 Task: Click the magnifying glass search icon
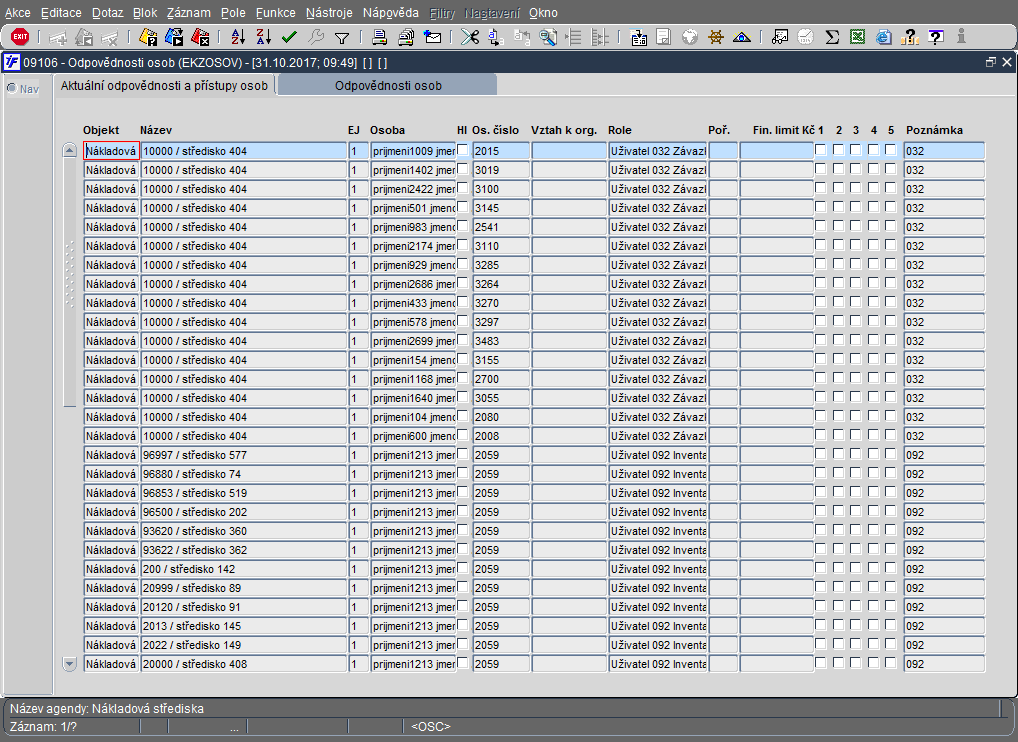[x=549, y=37]
